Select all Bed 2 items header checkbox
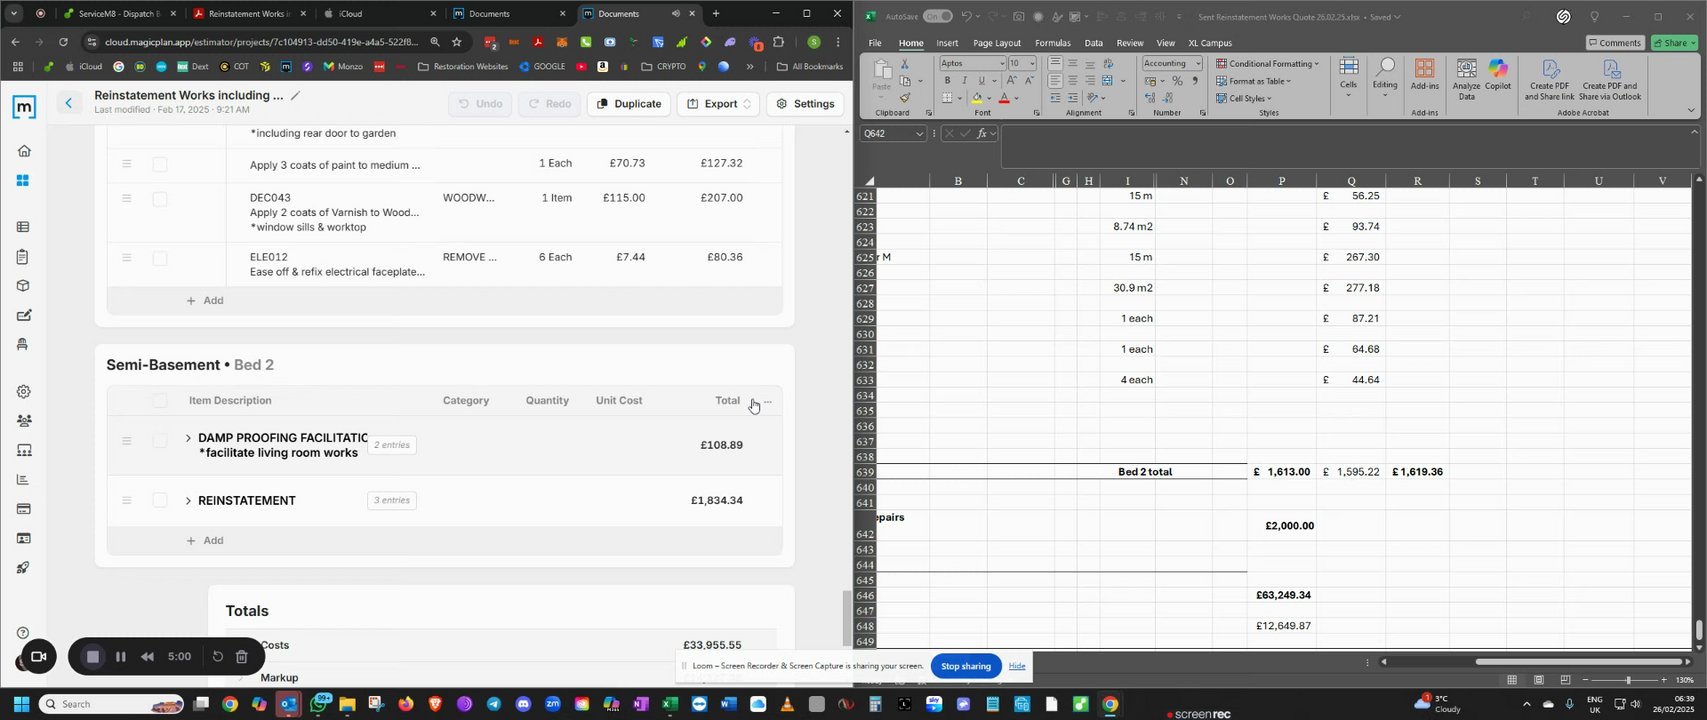1707x720 pixels. [160, 401]
